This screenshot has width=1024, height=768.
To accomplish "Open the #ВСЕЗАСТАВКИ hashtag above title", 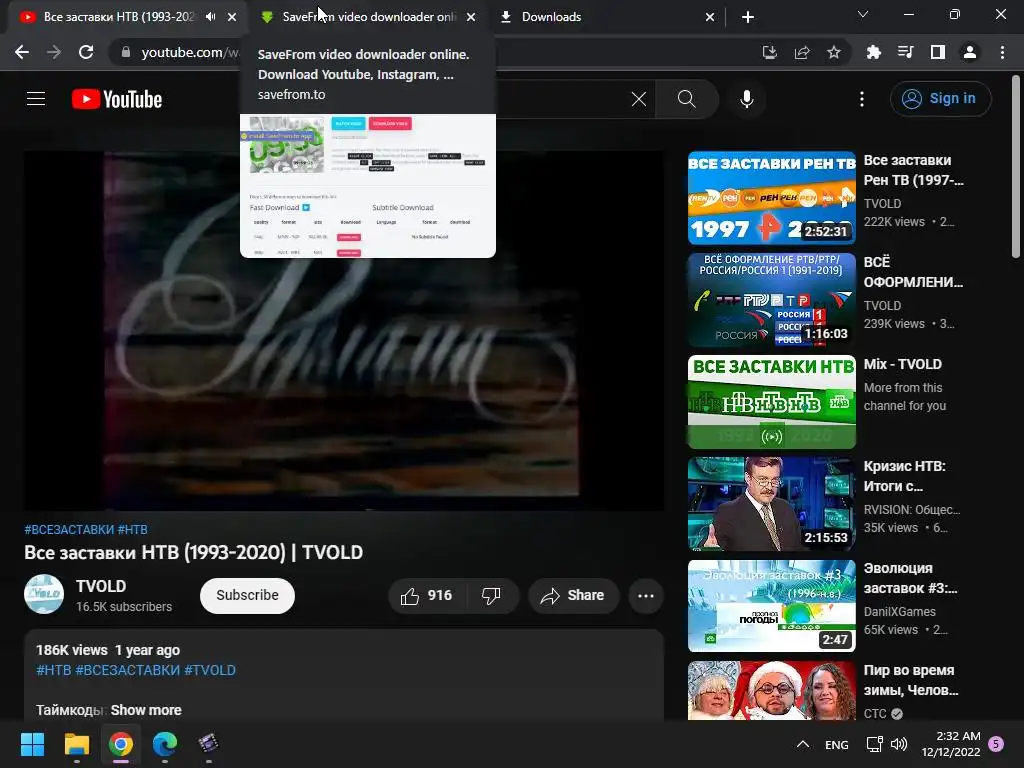I will tap(69, 530).
